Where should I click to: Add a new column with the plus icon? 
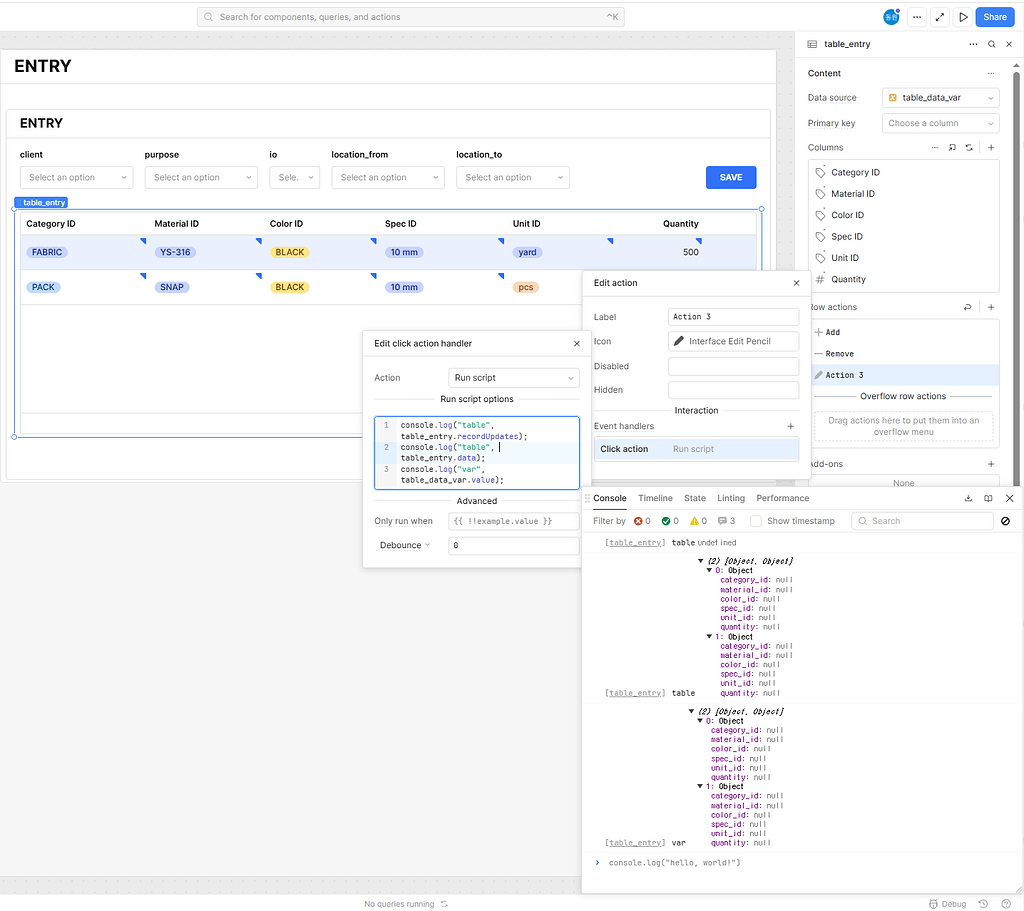click(x=990, y=147)
